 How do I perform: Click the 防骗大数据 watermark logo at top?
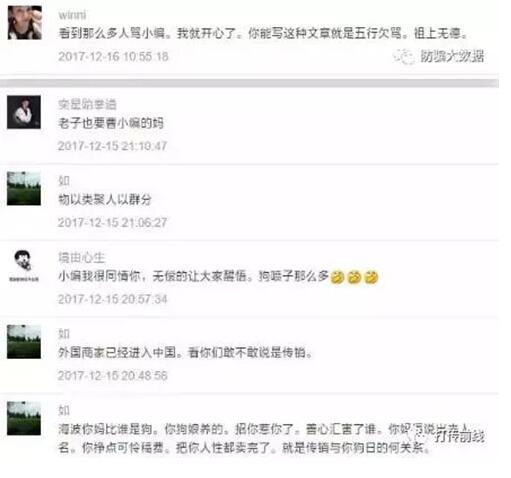point(439,56)
